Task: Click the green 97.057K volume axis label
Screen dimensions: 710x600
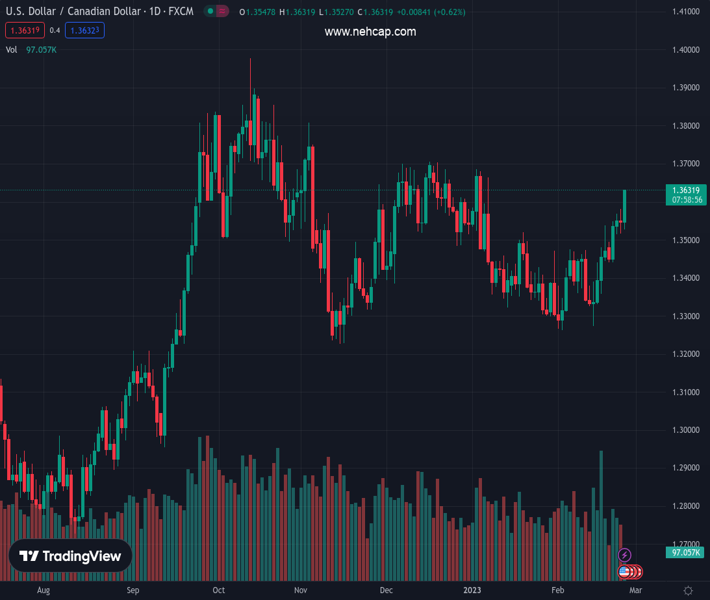Action: tap(686, 552)
